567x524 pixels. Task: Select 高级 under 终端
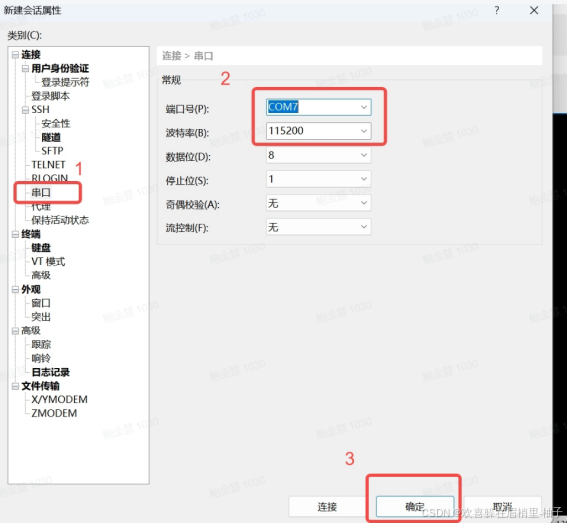(41, 276)
